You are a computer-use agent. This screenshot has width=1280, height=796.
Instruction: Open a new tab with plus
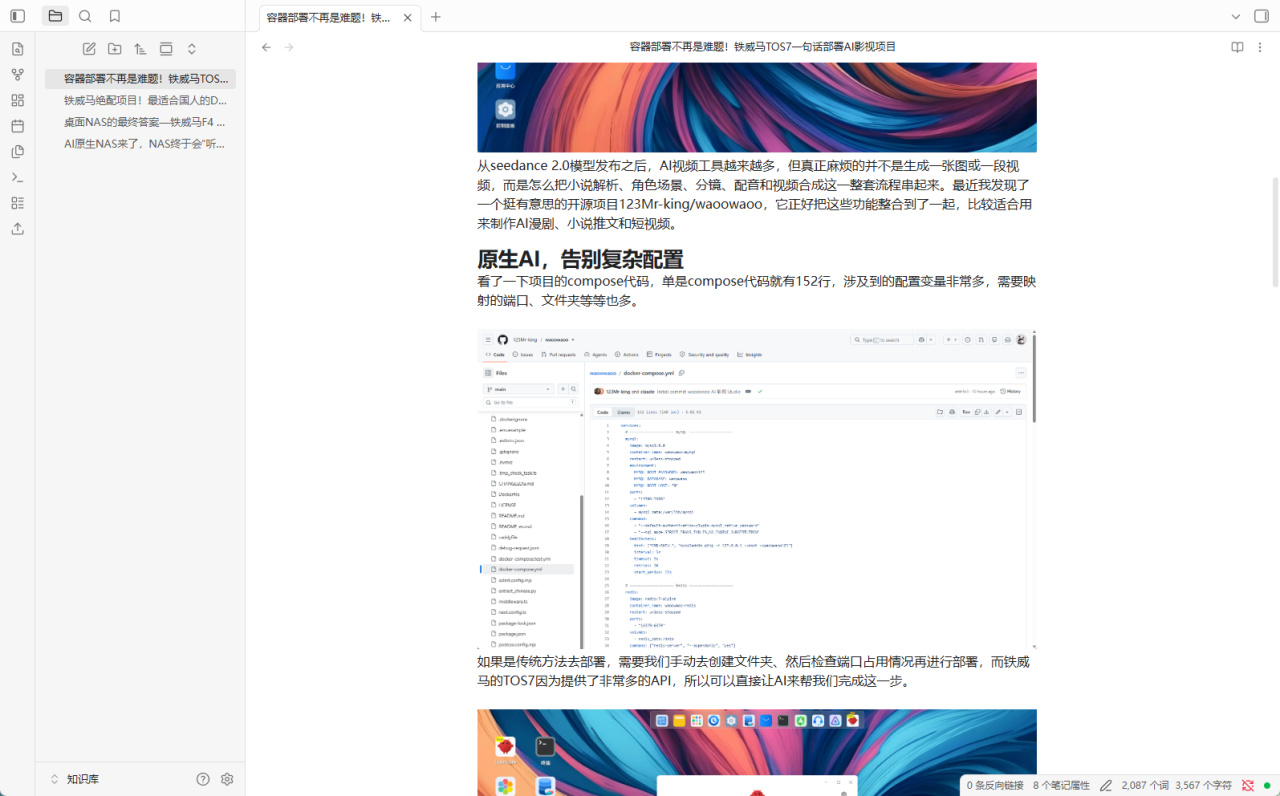(x=436, y=17)
